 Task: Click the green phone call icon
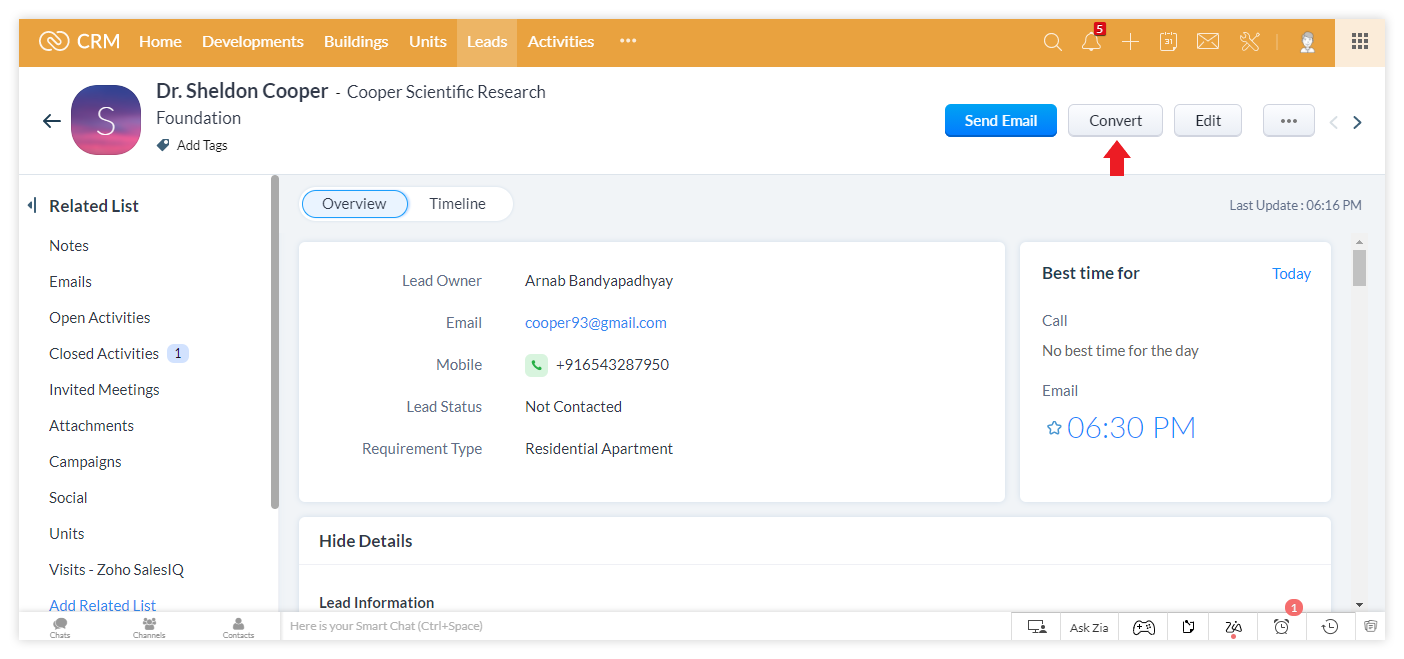[537, 365]
